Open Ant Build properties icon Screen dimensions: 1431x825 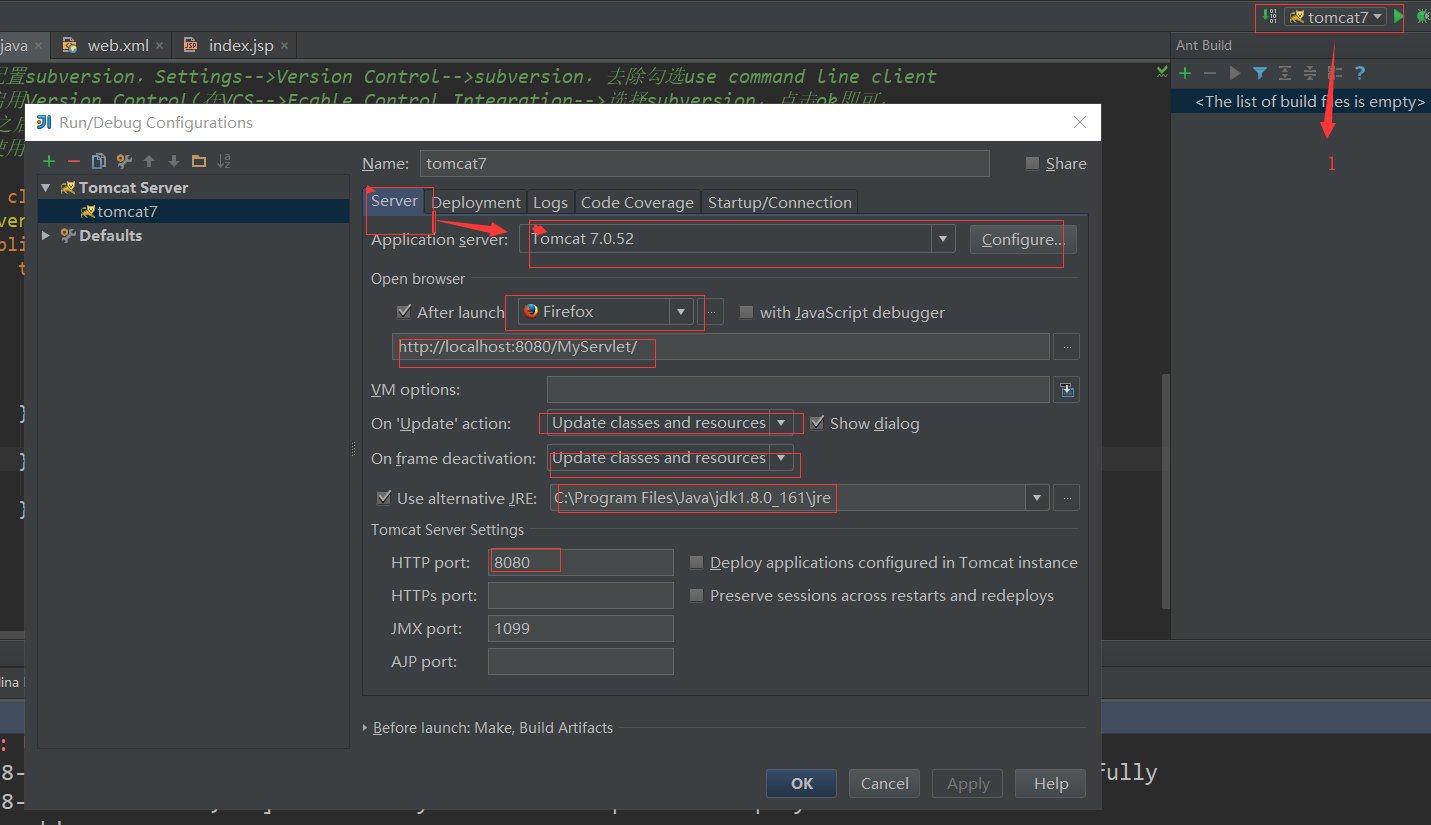point(1334,73)
